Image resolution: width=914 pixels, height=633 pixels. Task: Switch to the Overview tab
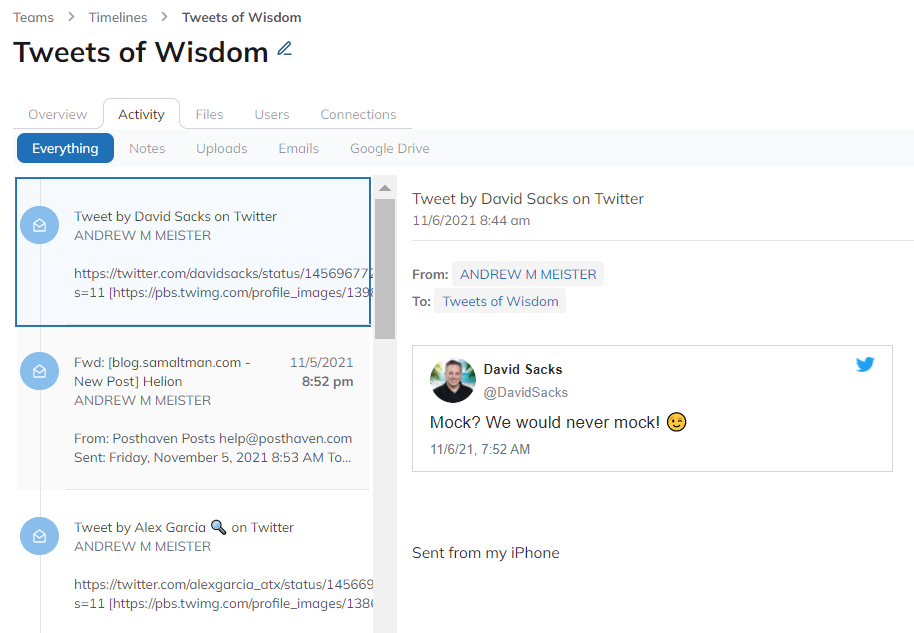[x=58, y=114]
